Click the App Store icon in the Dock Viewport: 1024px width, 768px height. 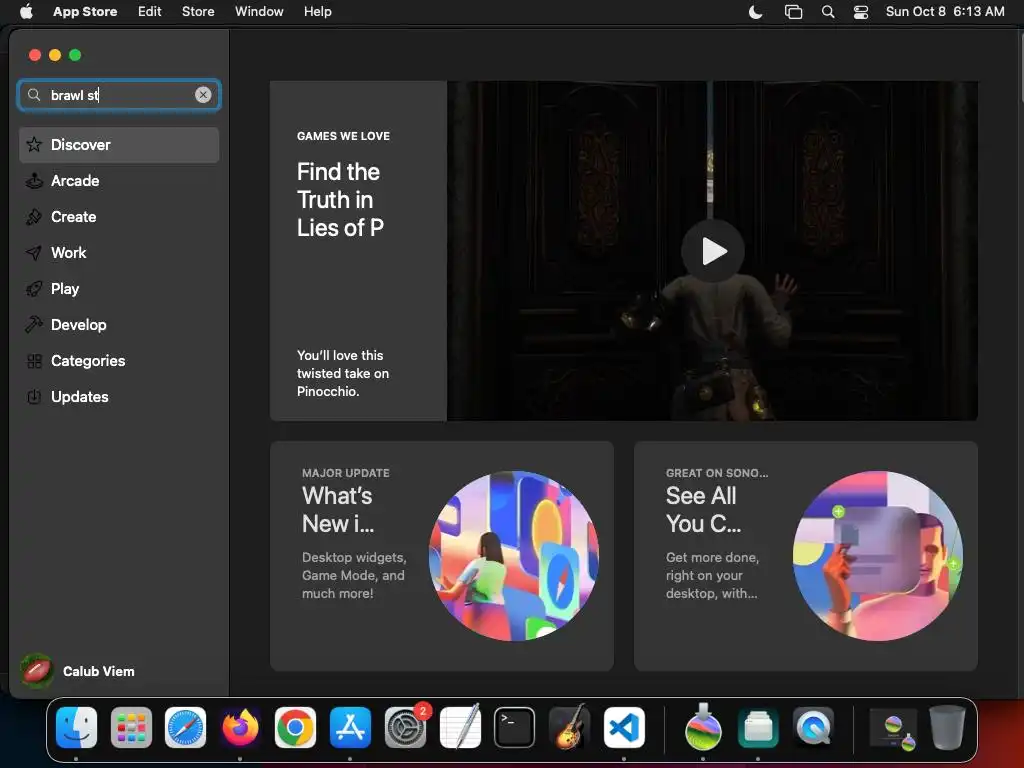point(350,727)
